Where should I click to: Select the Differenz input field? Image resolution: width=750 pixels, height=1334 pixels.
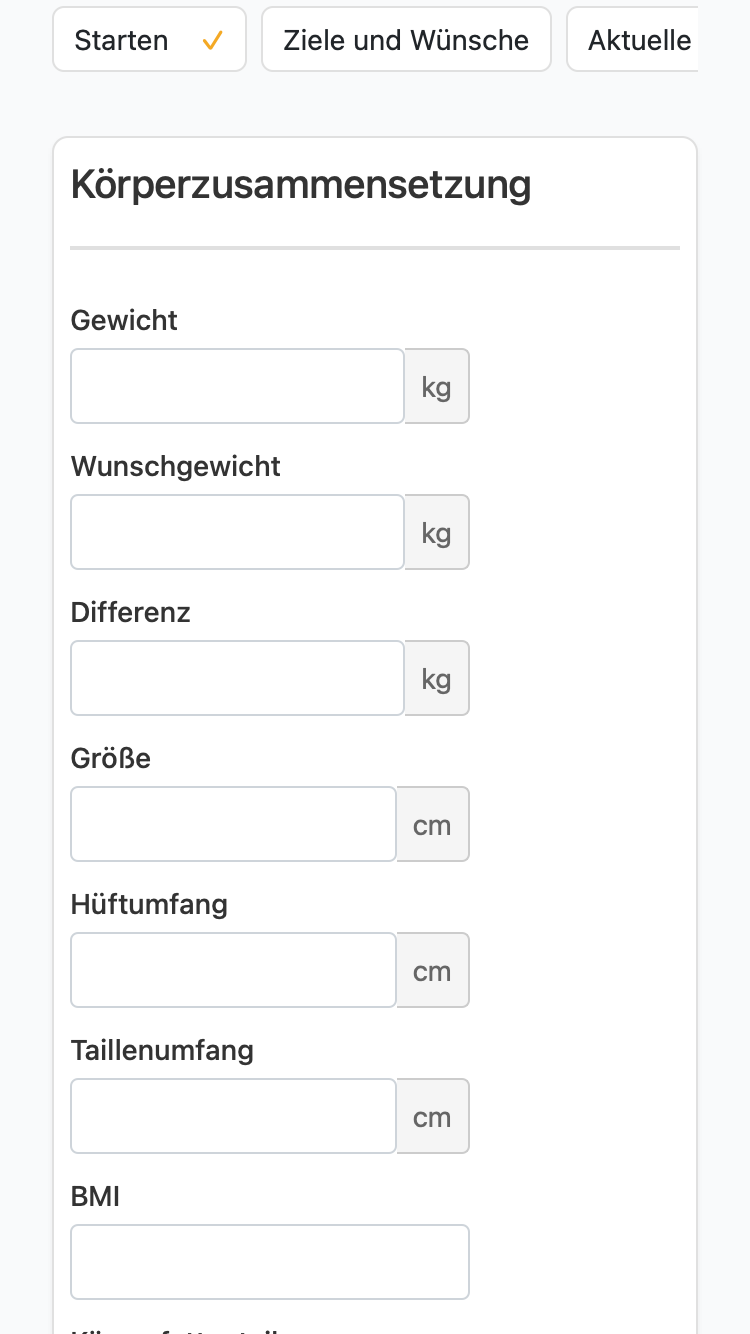238,678
